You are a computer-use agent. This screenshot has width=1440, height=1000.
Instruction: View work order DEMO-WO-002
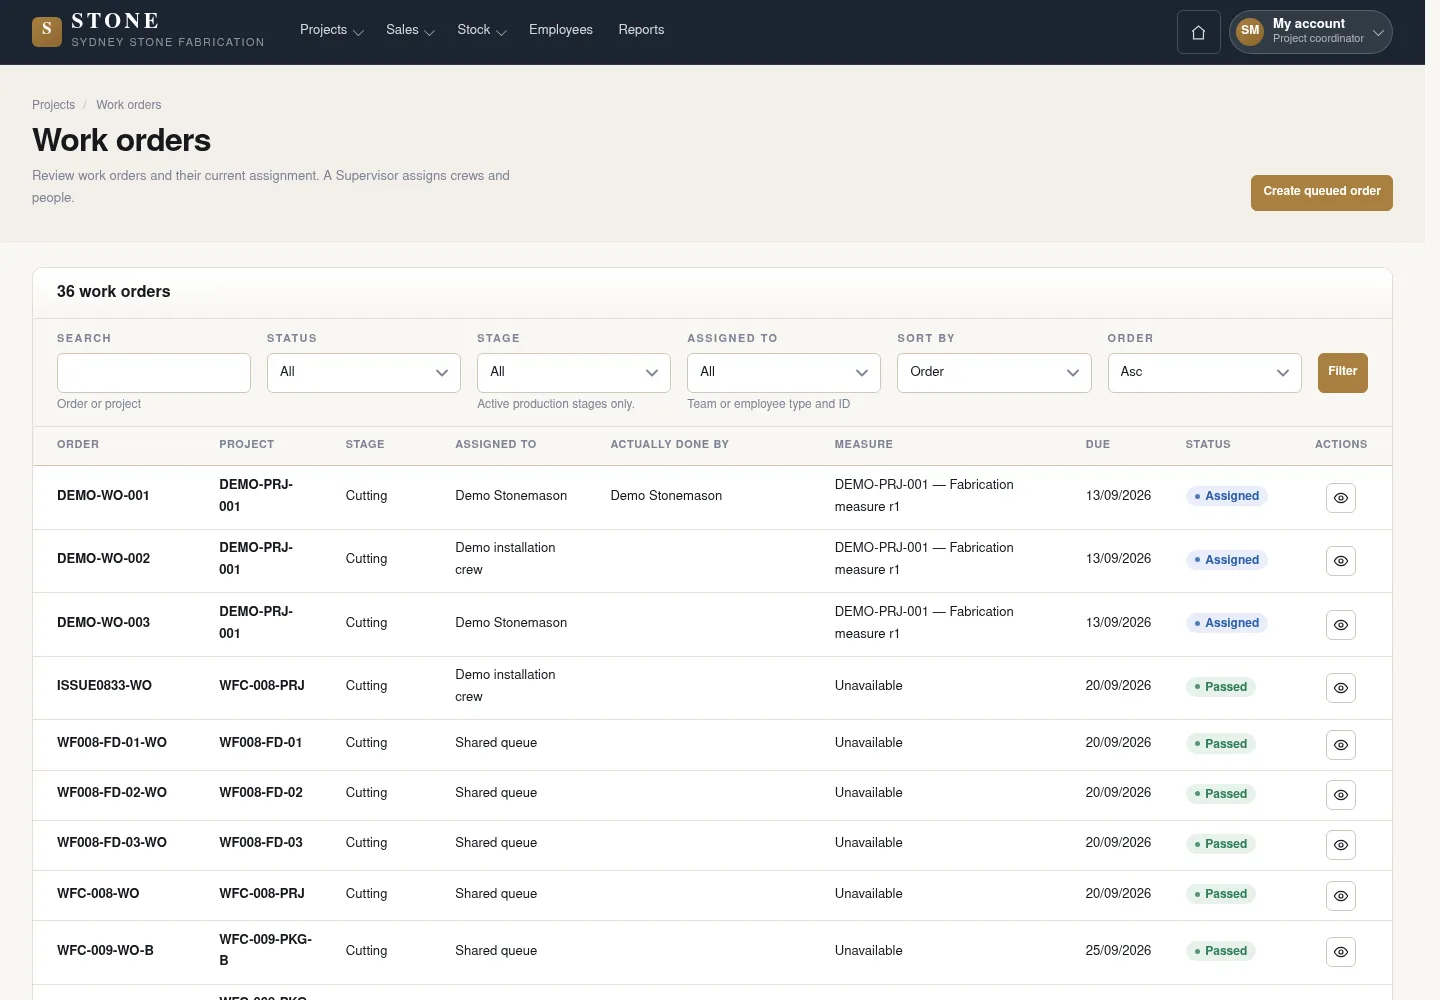(1340, 561)
